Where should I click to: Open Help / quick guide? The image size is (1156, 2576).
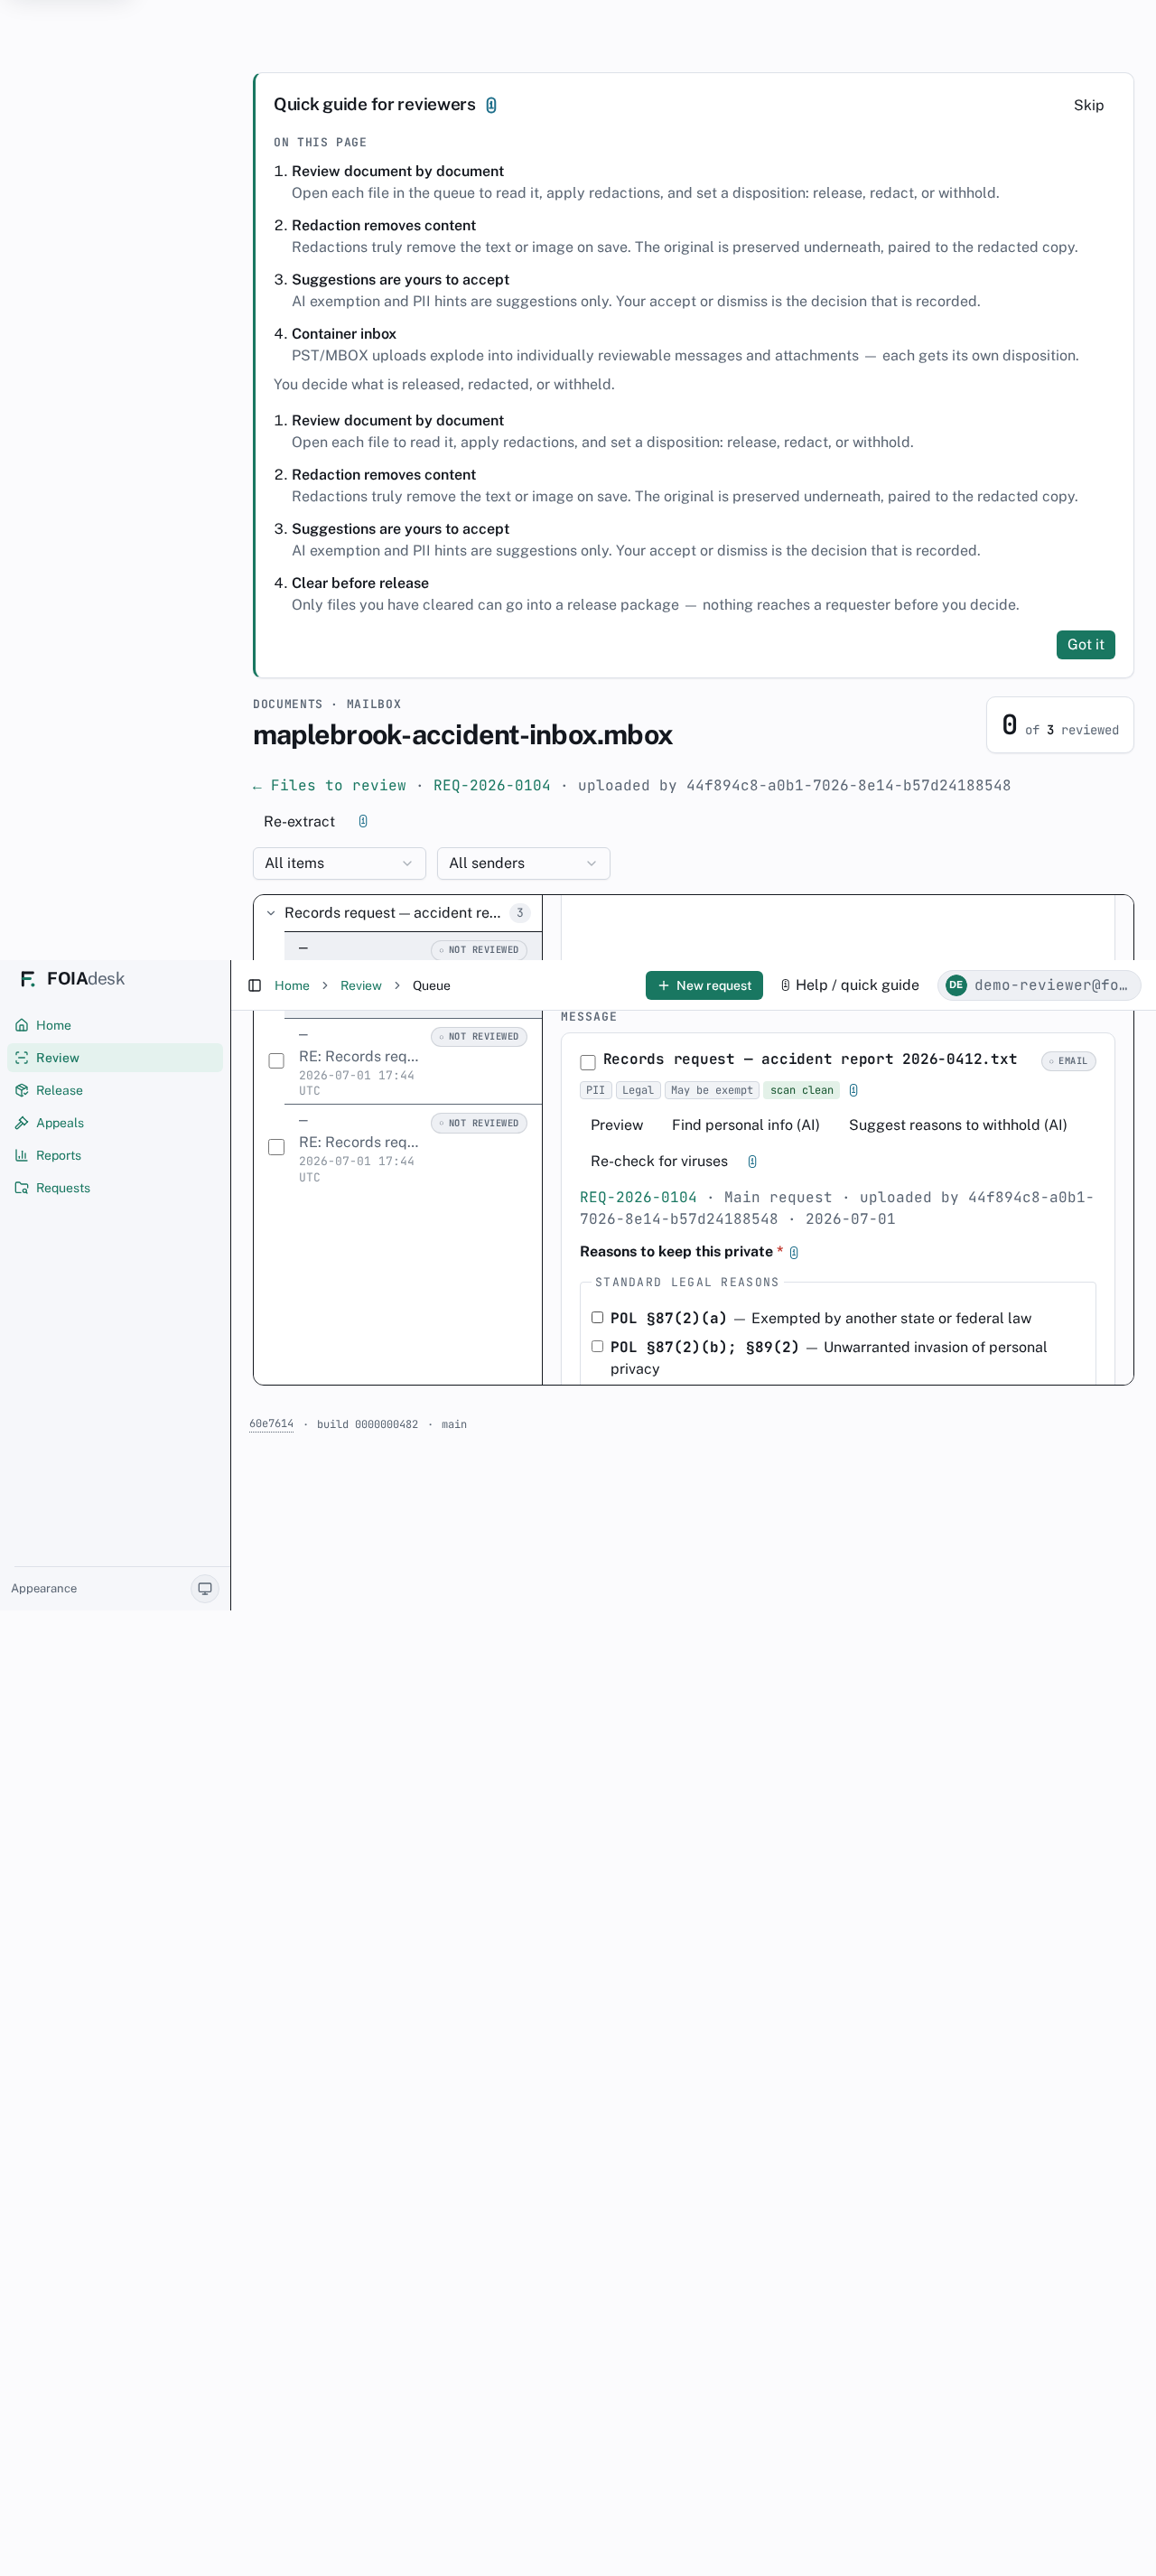coord(849,985)
